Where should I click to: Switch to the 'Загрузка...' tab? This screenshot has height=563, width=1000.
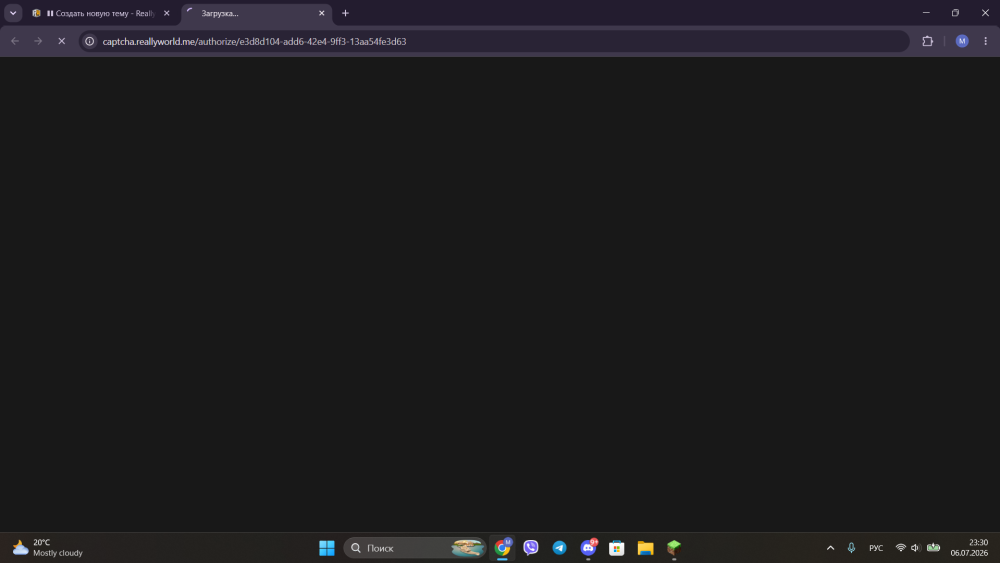pyautogui.click(x=256, y=13)
